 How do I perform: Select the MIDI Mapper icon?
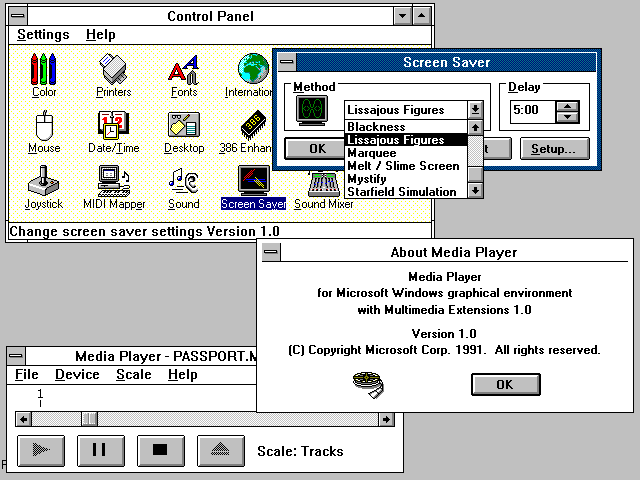click(x=113, y=183)
